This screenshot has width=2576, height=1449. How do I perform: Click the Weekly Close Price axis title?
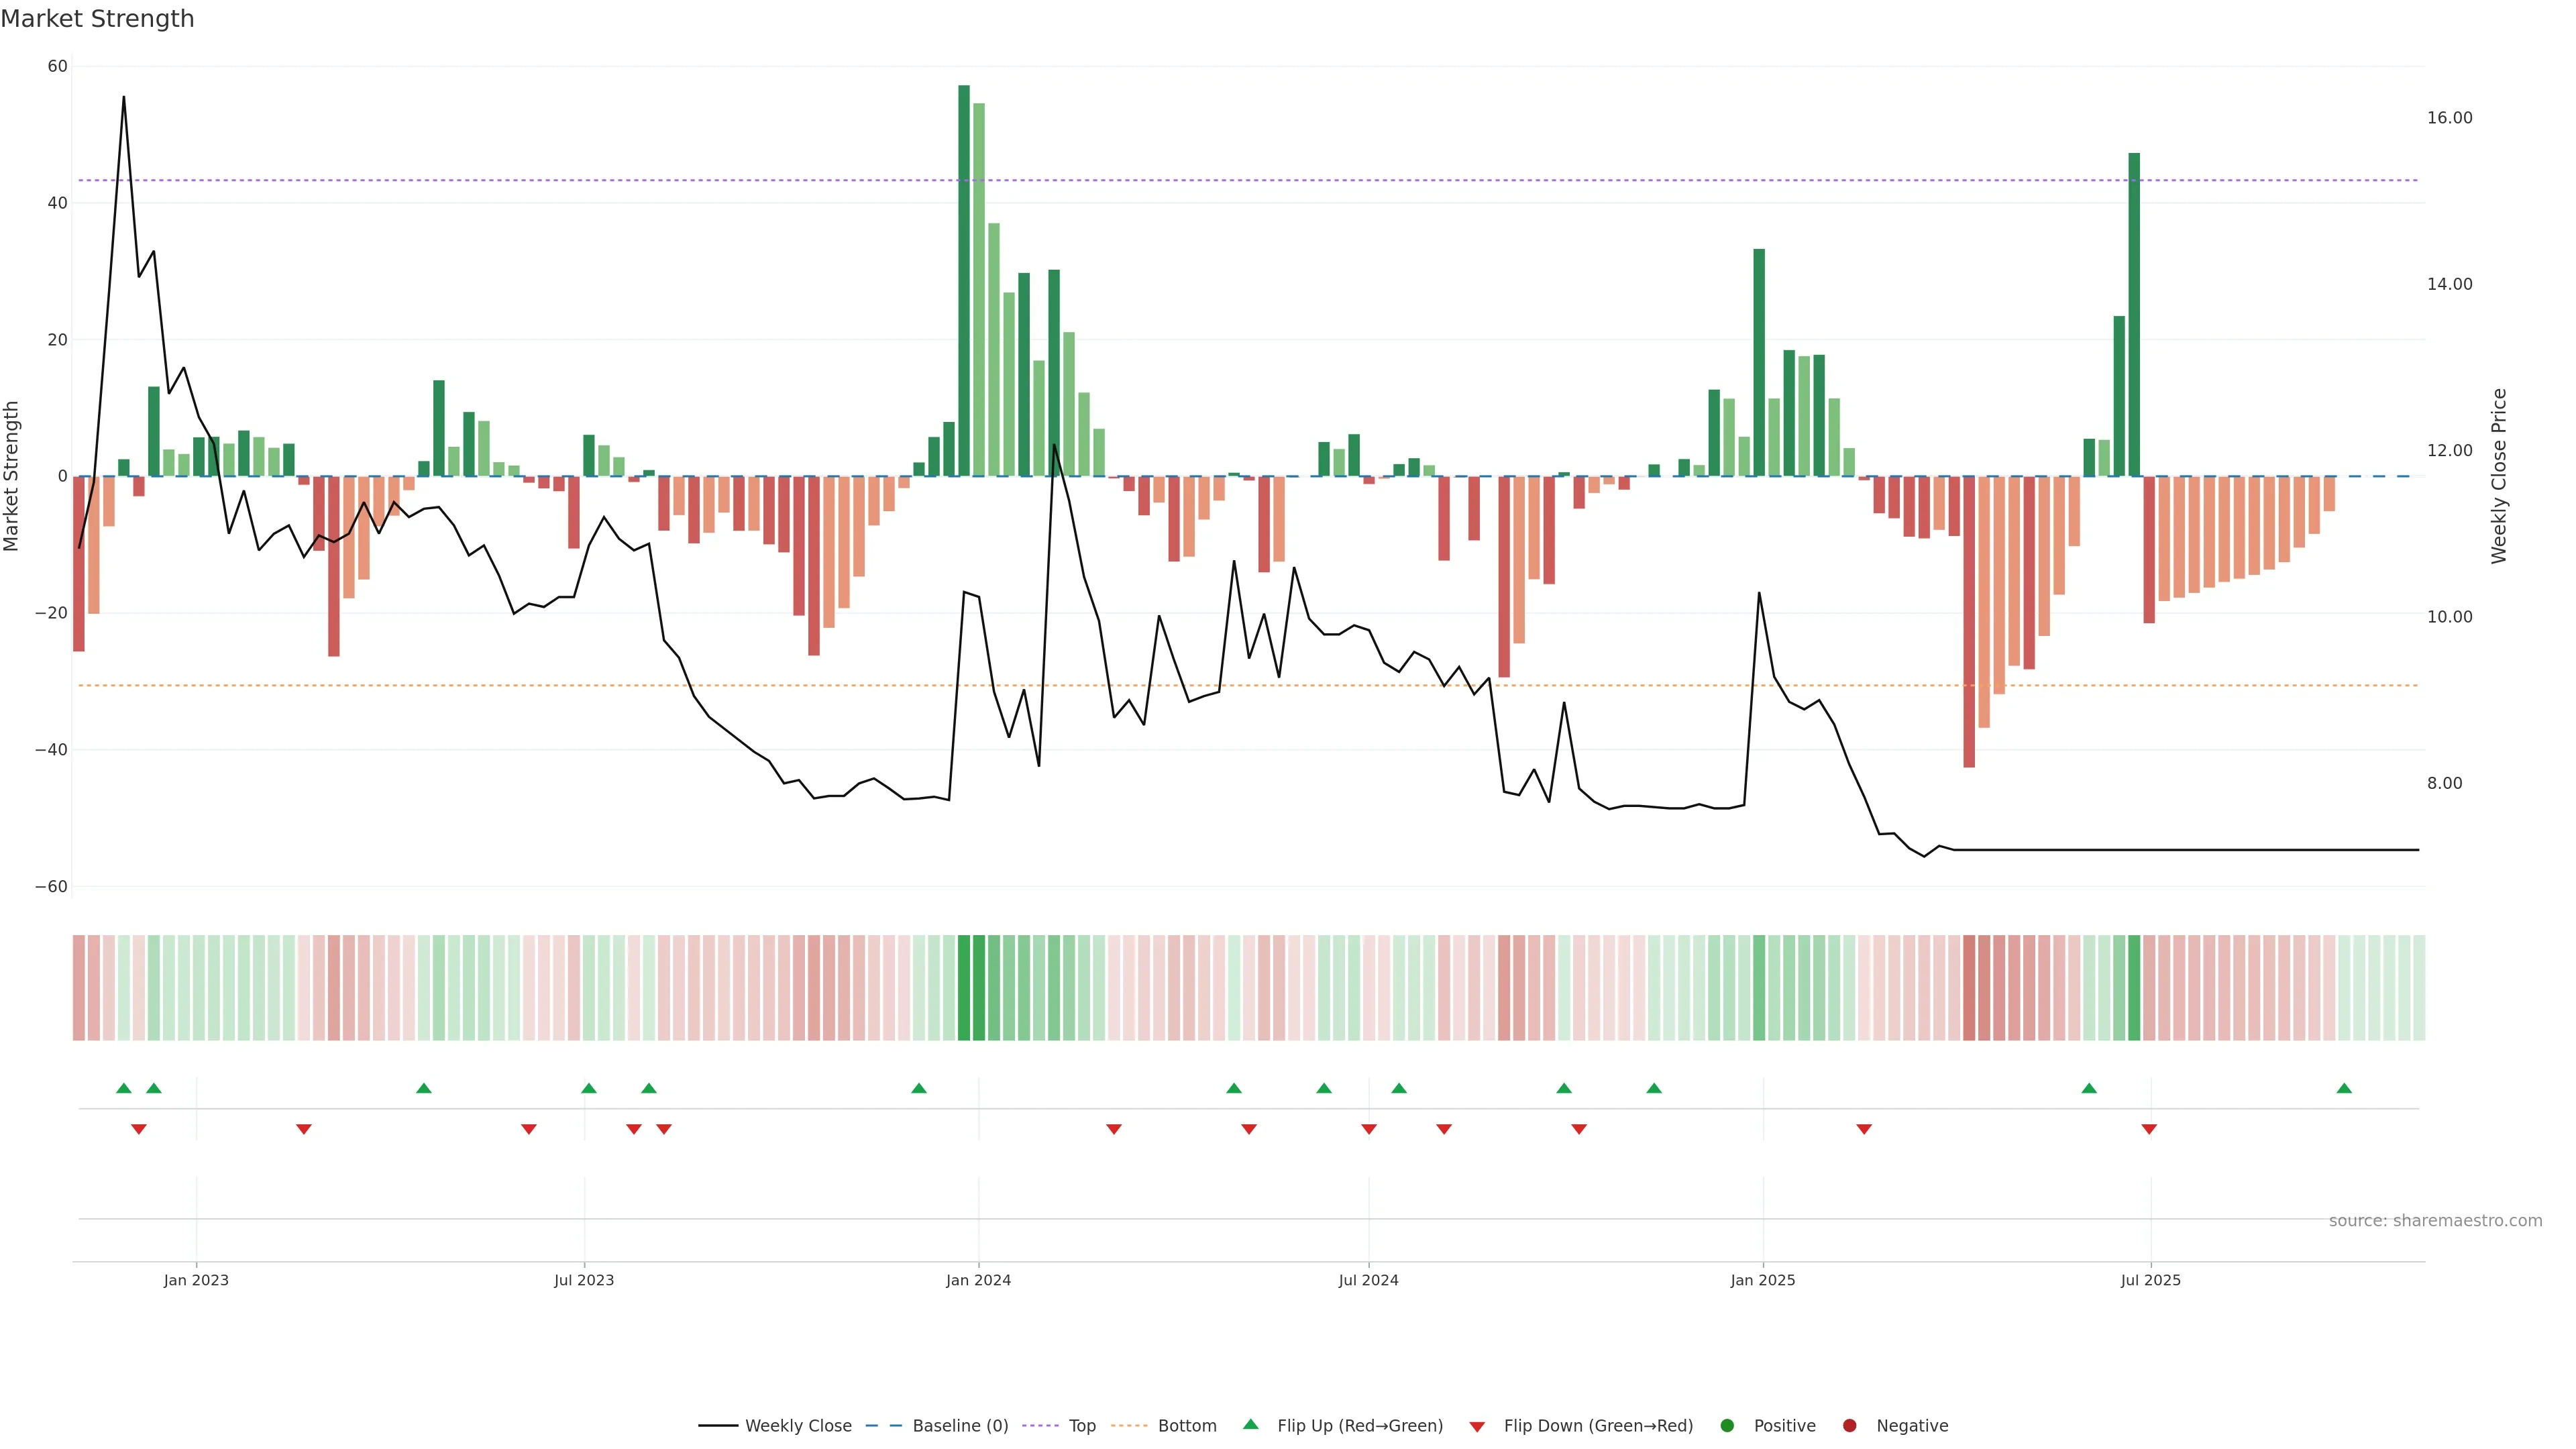pyautogui.click(x=2499, y=476)
